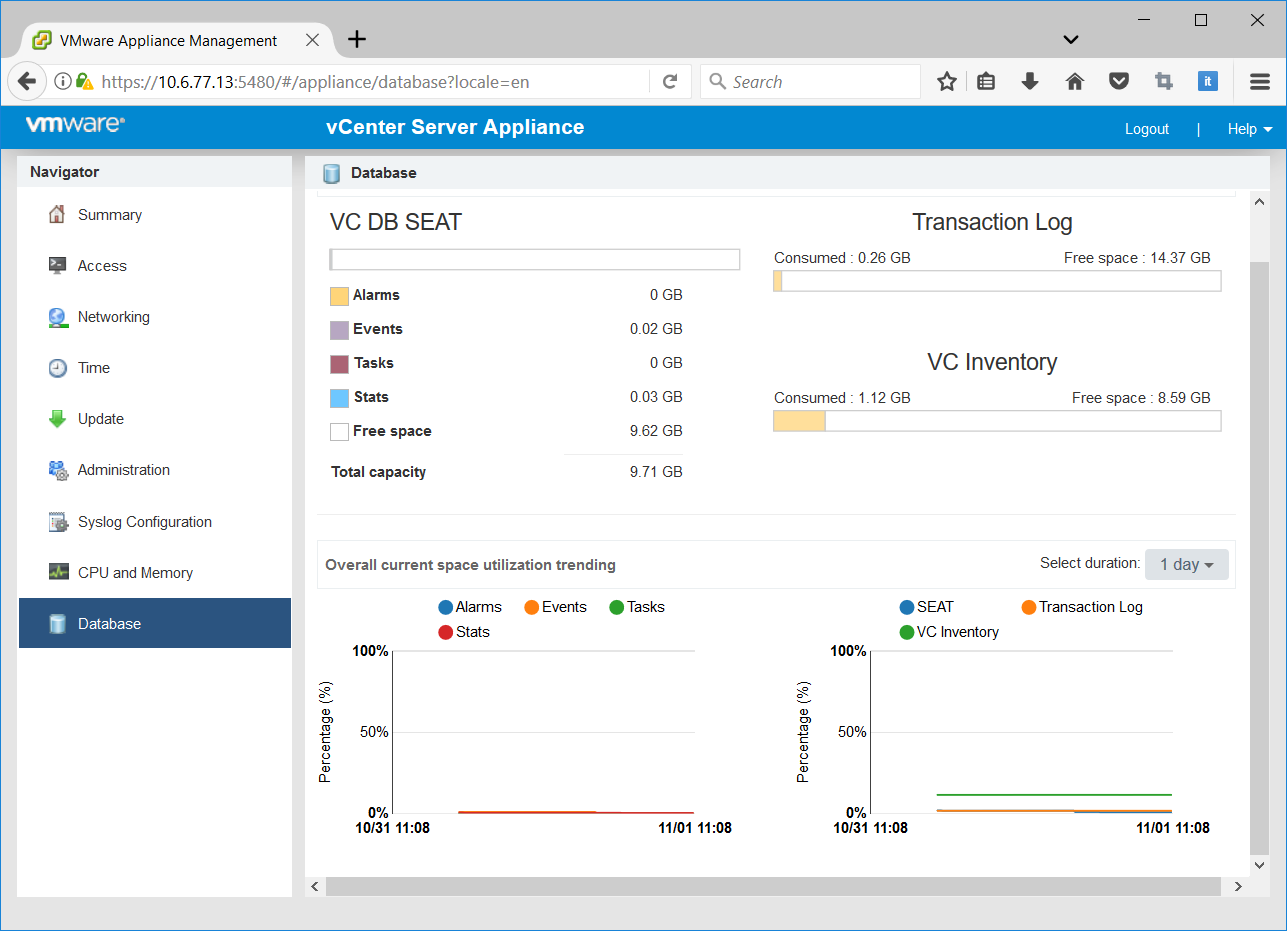
Task: Click the Database cylinder icon in sidebar
Action: [x=58, y=624]
